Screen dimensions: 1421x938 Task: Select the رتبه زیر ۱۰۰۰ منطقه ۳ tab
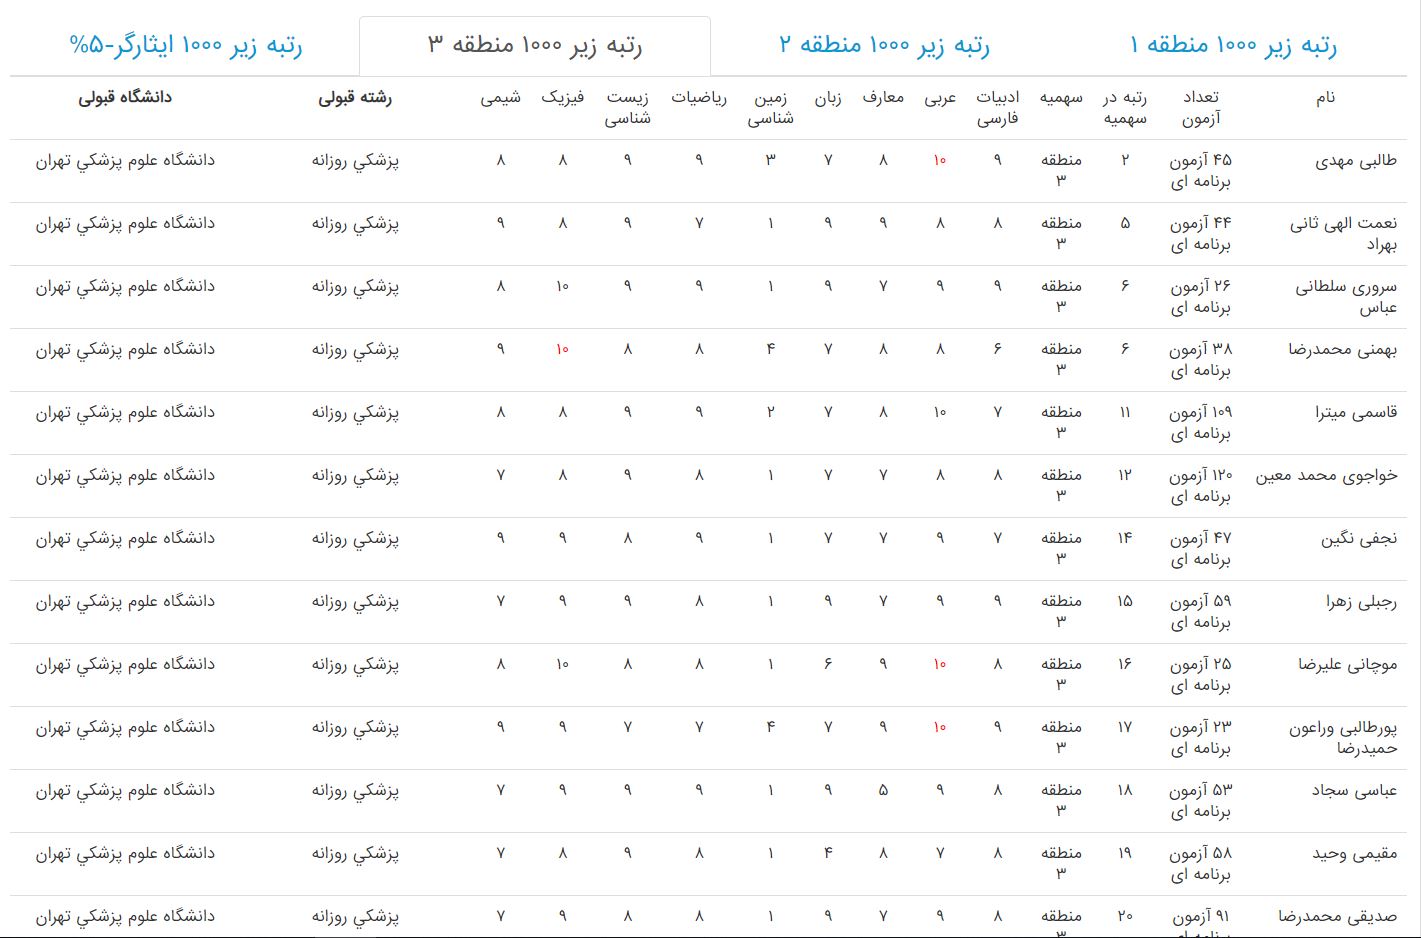coord(535,45)
